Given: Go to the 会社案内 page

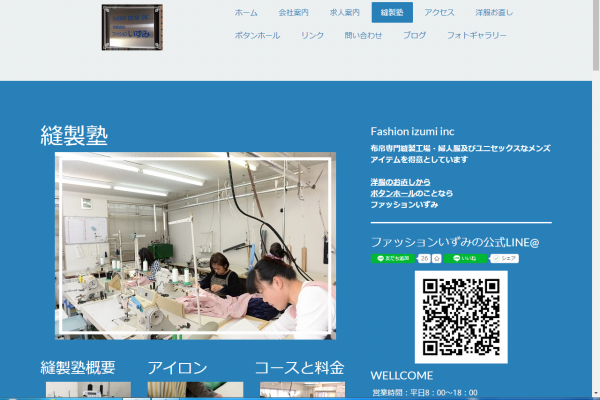Looking at the screenshot, I should point(292,13).
